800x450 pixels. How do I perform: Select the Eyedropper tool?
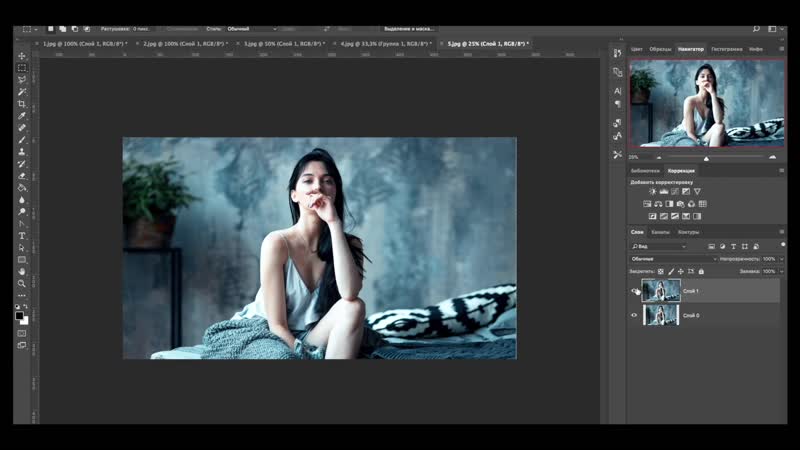(21, 116)
